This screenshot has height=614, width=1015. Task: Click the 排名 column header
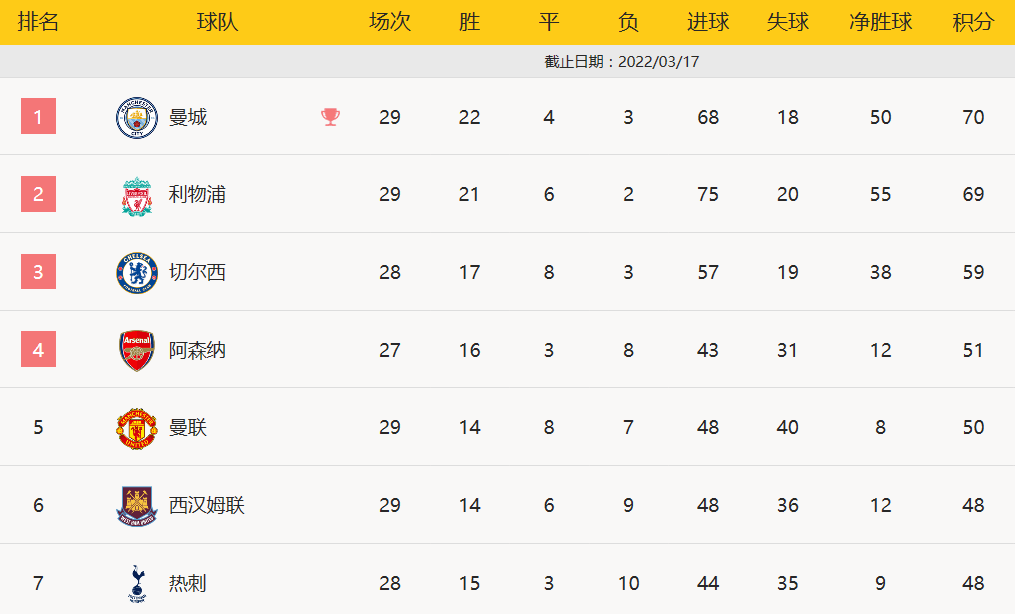click(38, 22)
